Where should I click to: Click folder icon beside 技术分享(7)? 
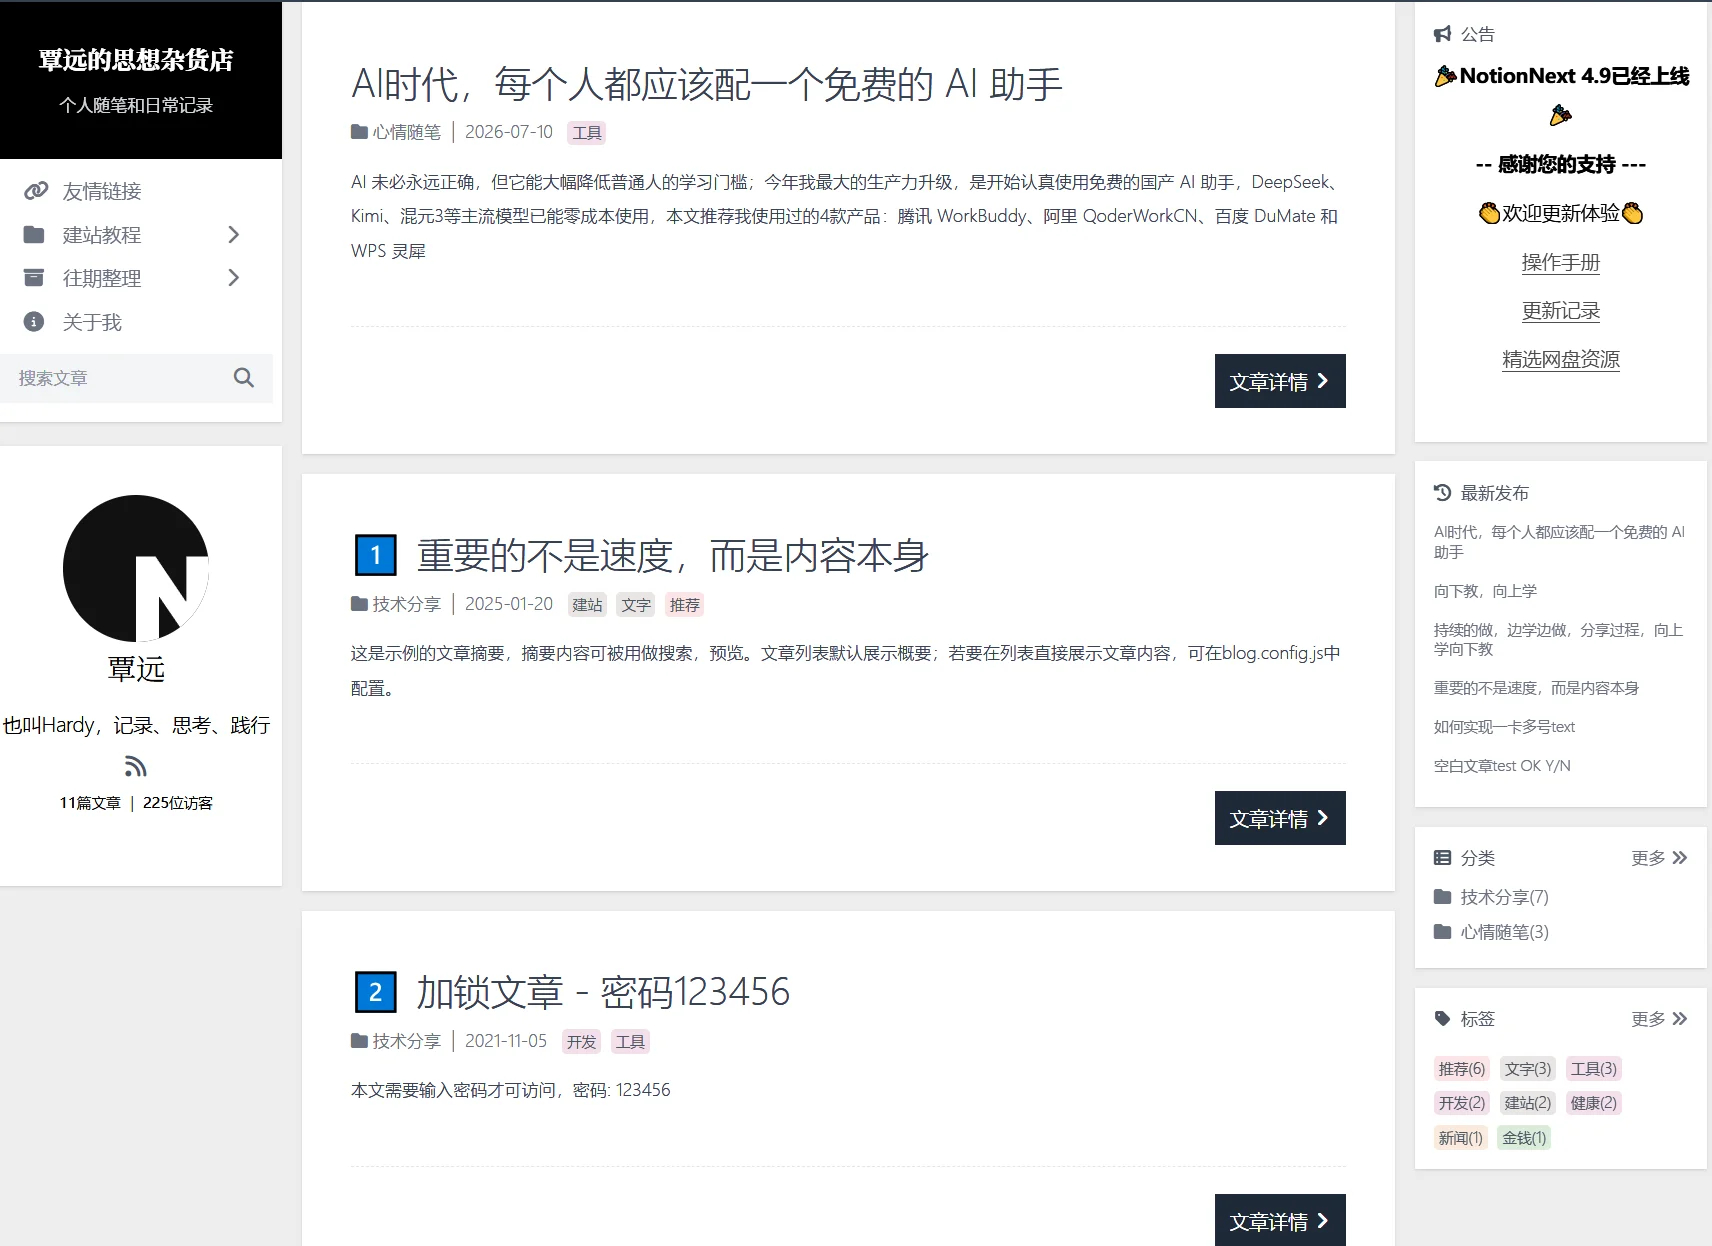coord(1442,897)
